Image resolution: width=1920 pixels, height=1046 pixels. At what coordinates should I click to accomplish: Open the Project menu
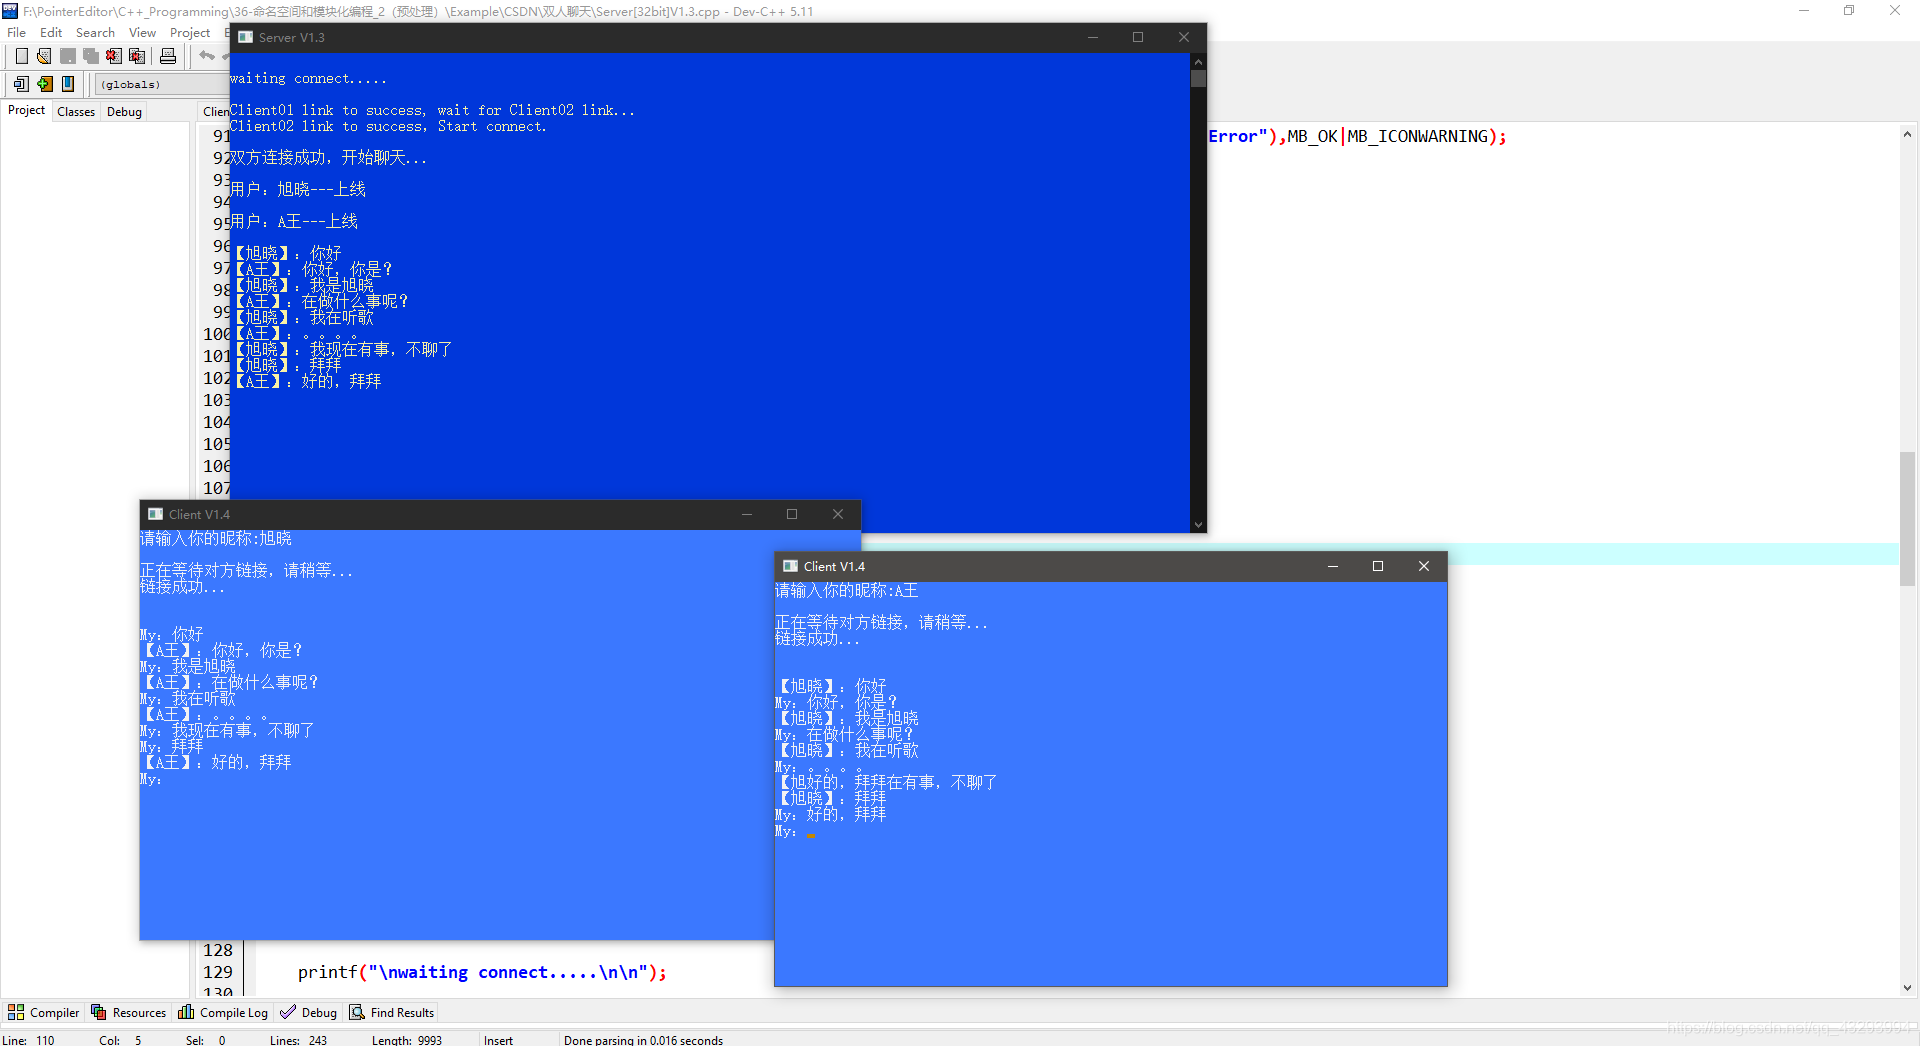pos(190,32)
